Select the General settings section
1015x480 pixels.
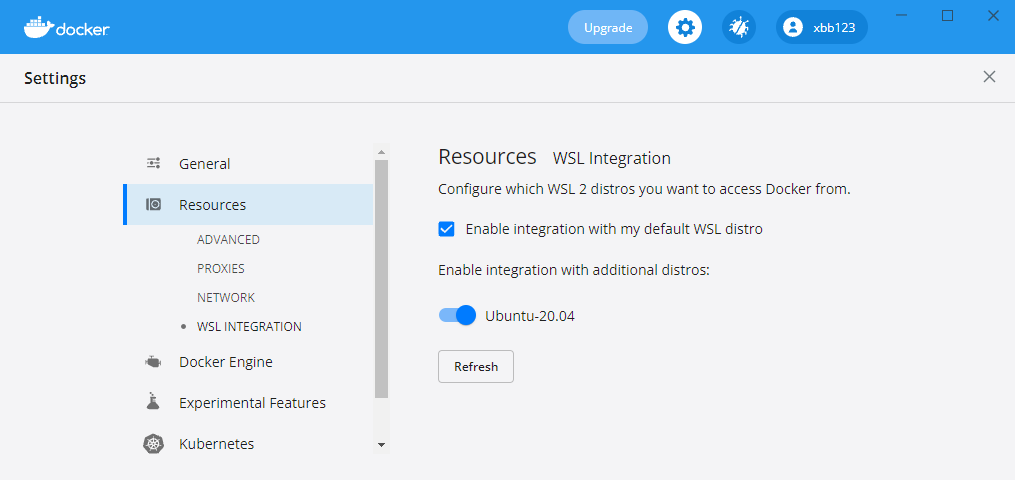coord(248,164)
